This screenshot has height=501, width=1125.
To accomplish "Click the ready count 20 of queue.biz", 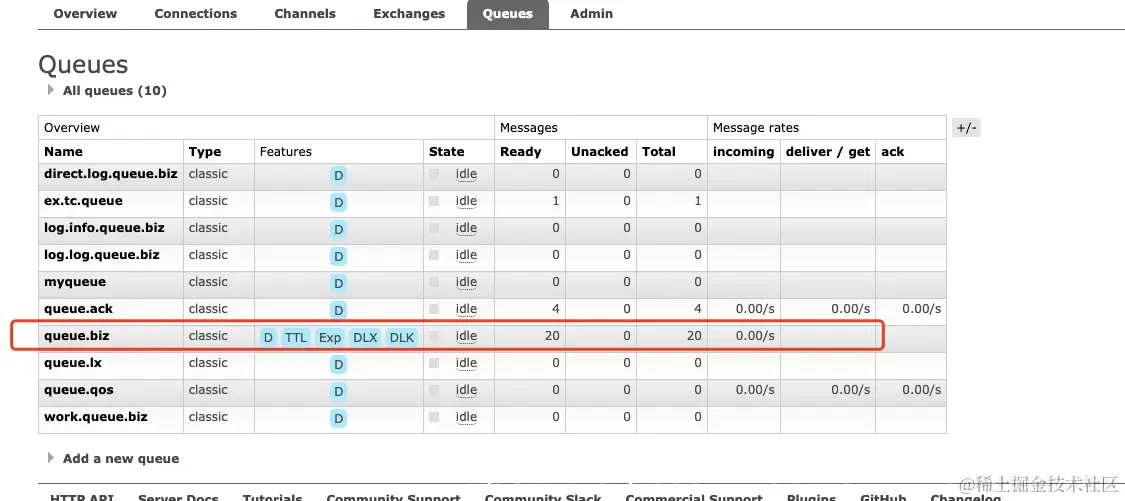I will [x=552, y=336].
